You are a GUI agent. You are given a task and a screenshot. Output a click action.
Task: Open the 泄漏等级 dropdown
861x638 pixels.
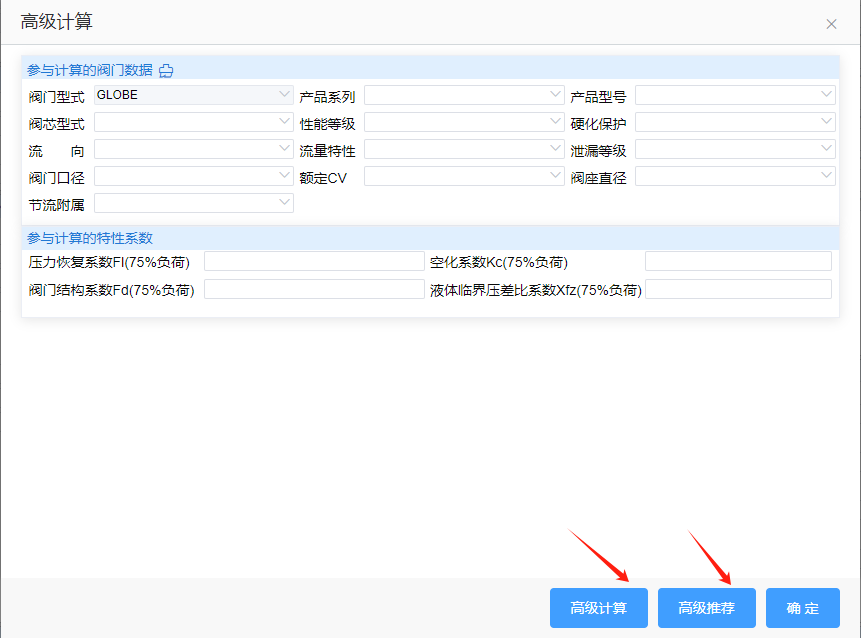tap(735, 149)
